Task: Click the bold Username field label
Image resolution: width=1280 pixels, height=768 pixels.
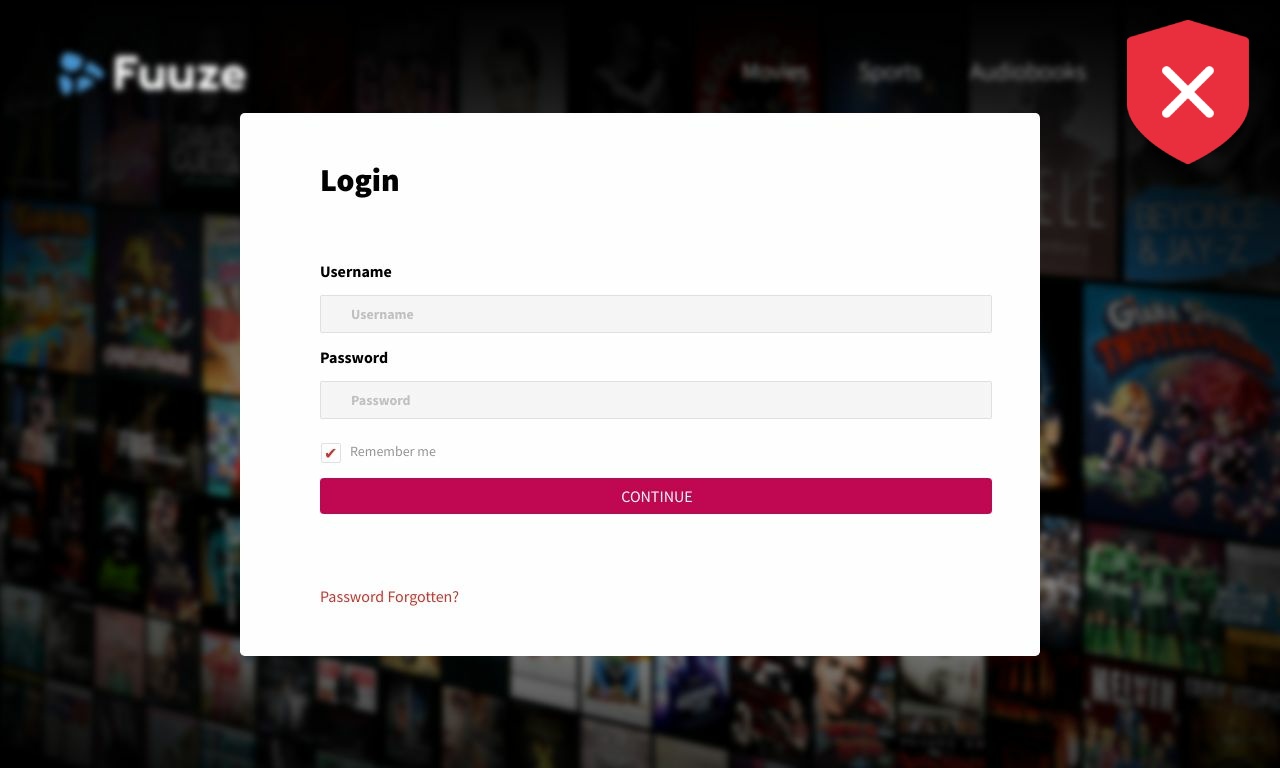Action: [356, 272]
